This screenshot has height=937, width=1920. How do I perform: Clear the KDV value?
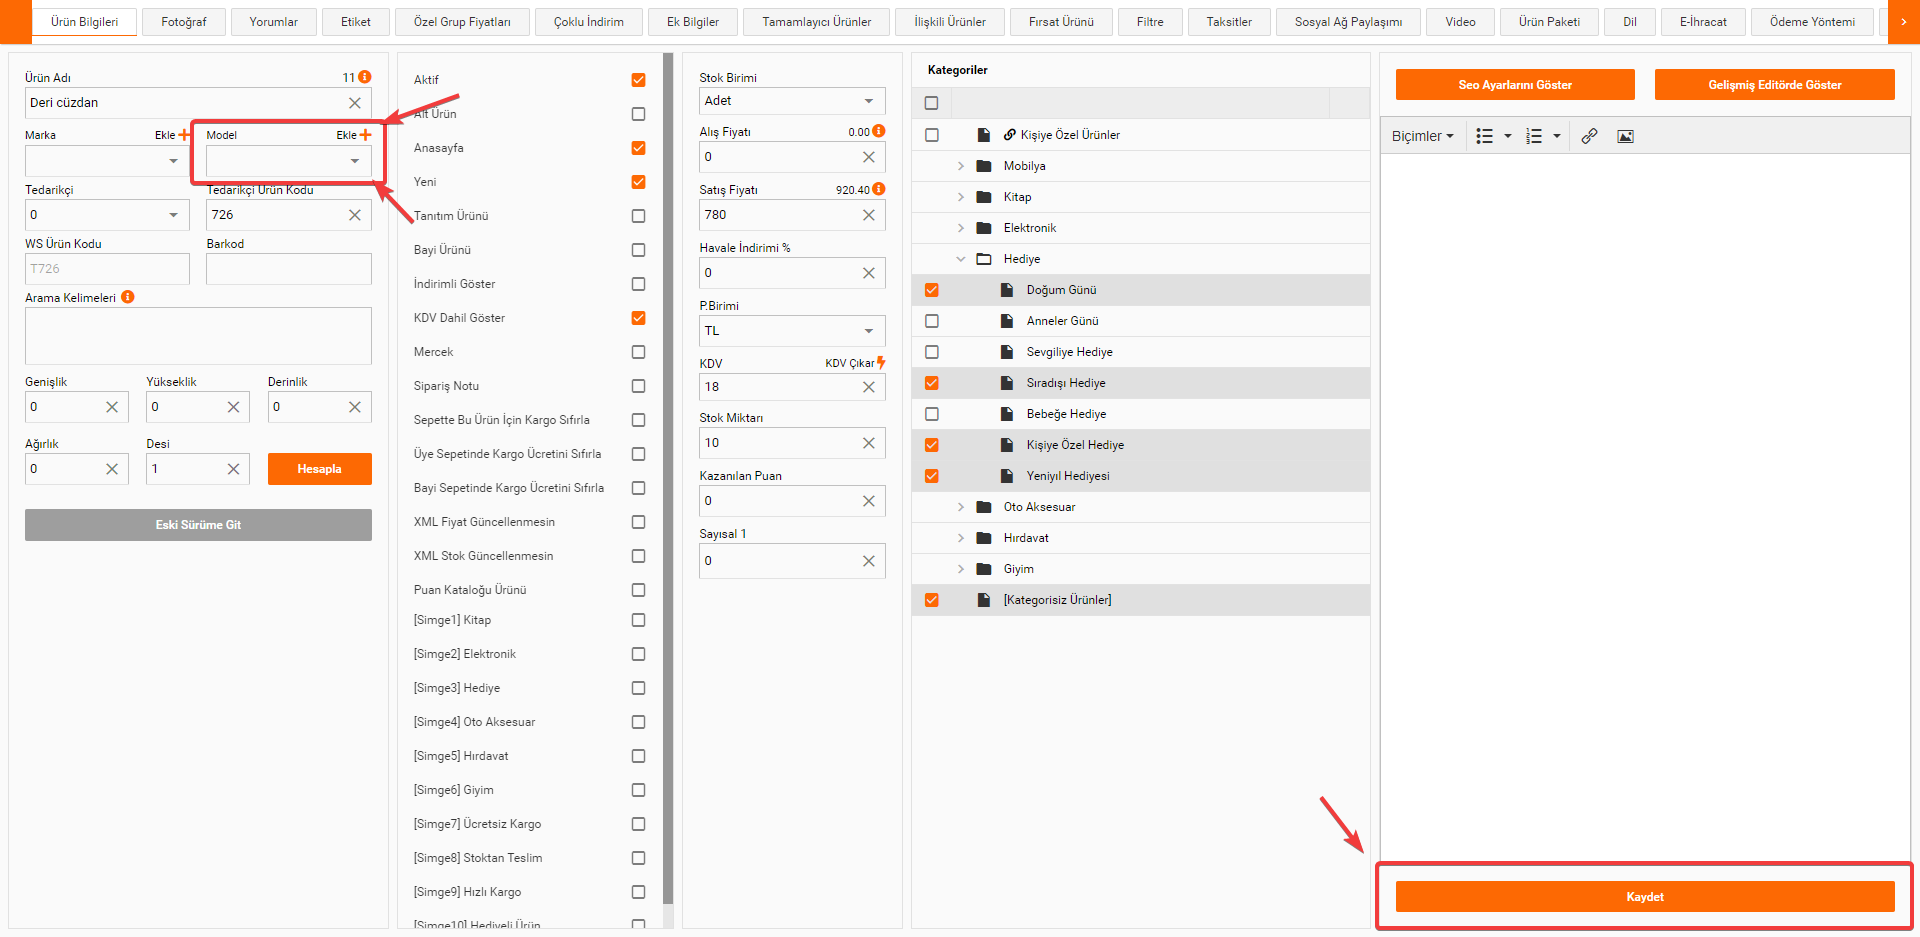(869, 387)
